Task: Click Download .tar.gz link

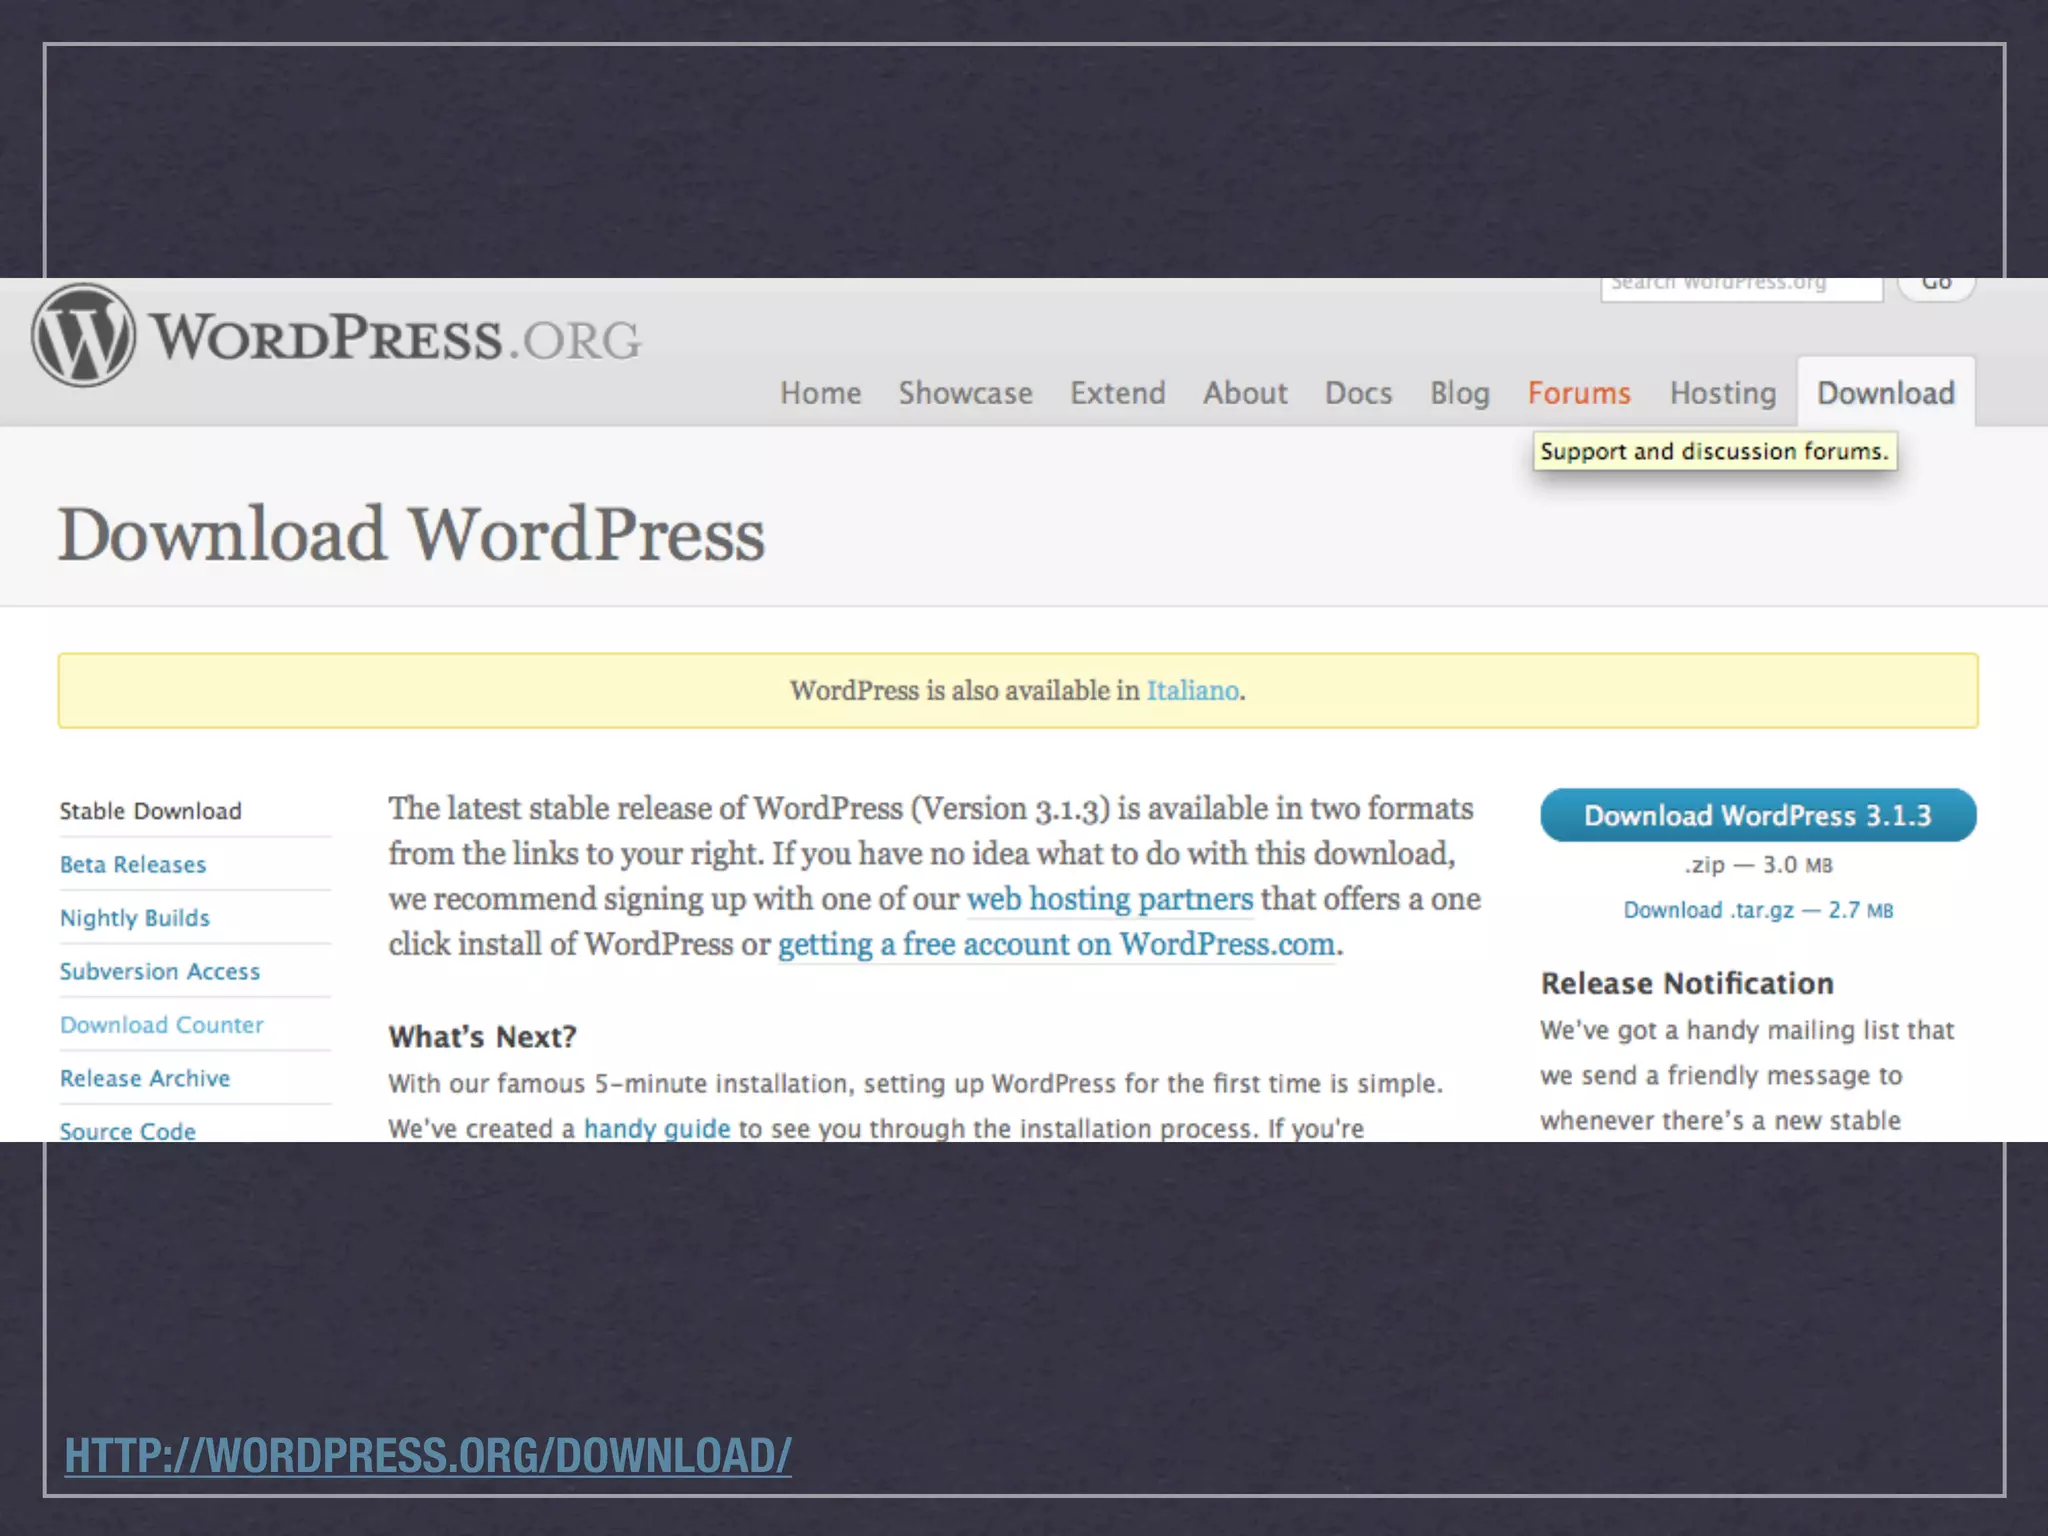Action: point(1758,910)
